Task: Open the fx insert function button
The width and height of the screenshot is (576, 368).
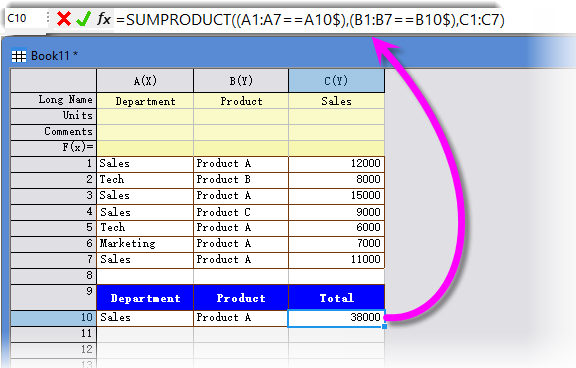Action: pos(104,19)
